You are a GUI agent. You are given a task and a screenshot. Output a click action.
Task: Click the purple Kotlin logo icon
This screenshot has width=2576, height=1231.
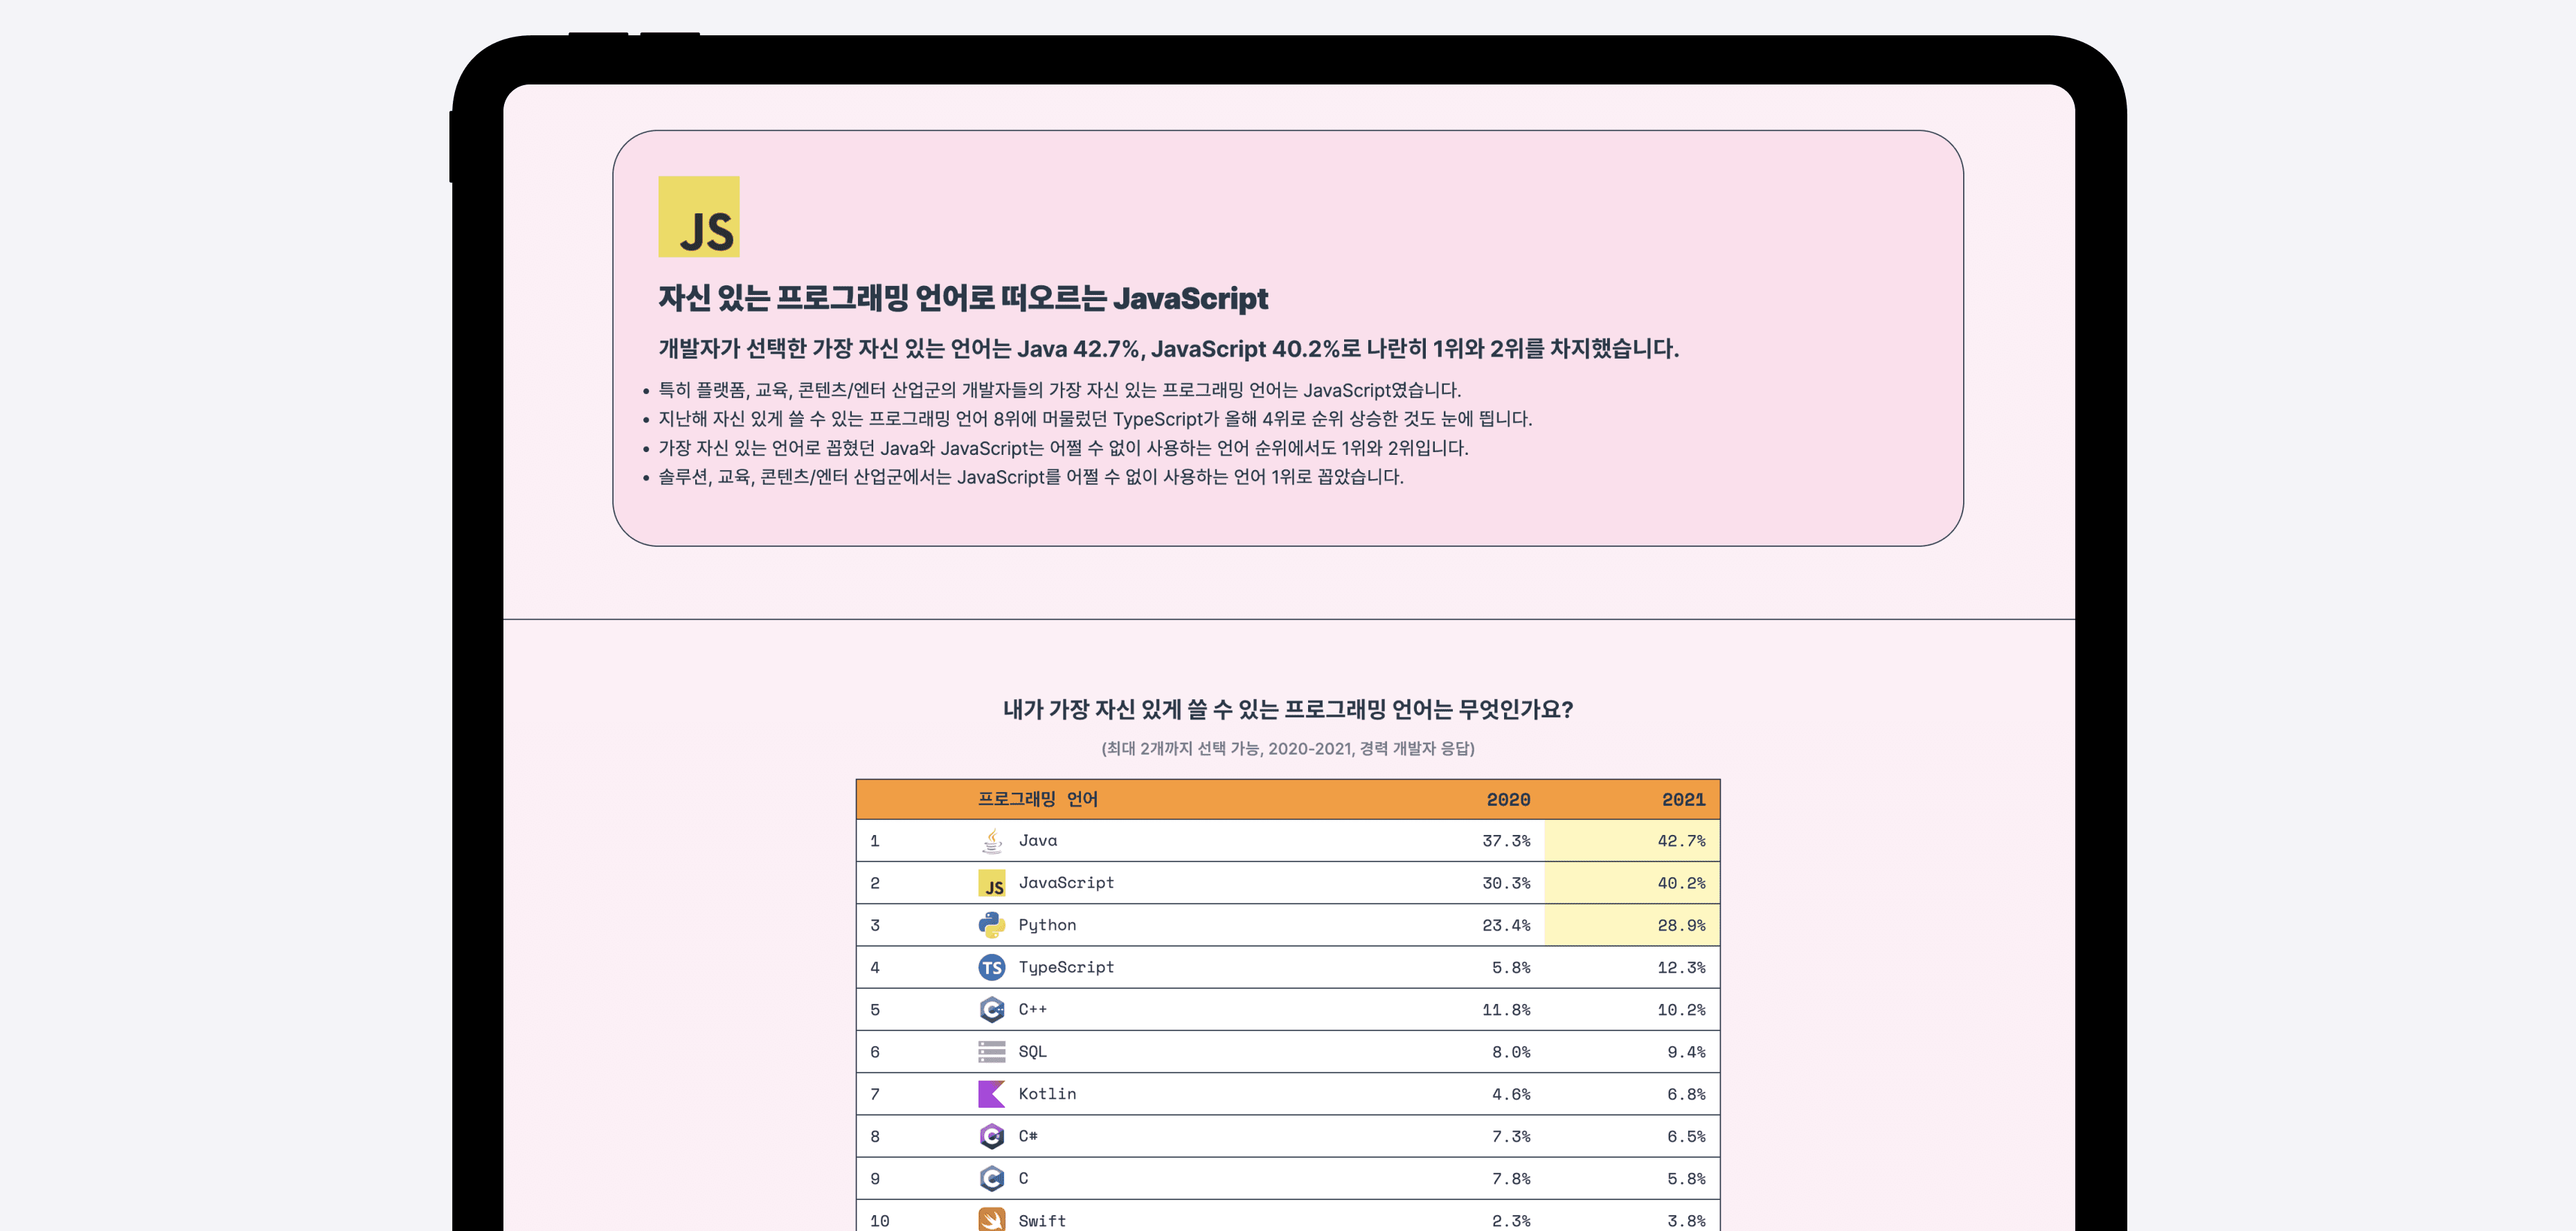991,1094
